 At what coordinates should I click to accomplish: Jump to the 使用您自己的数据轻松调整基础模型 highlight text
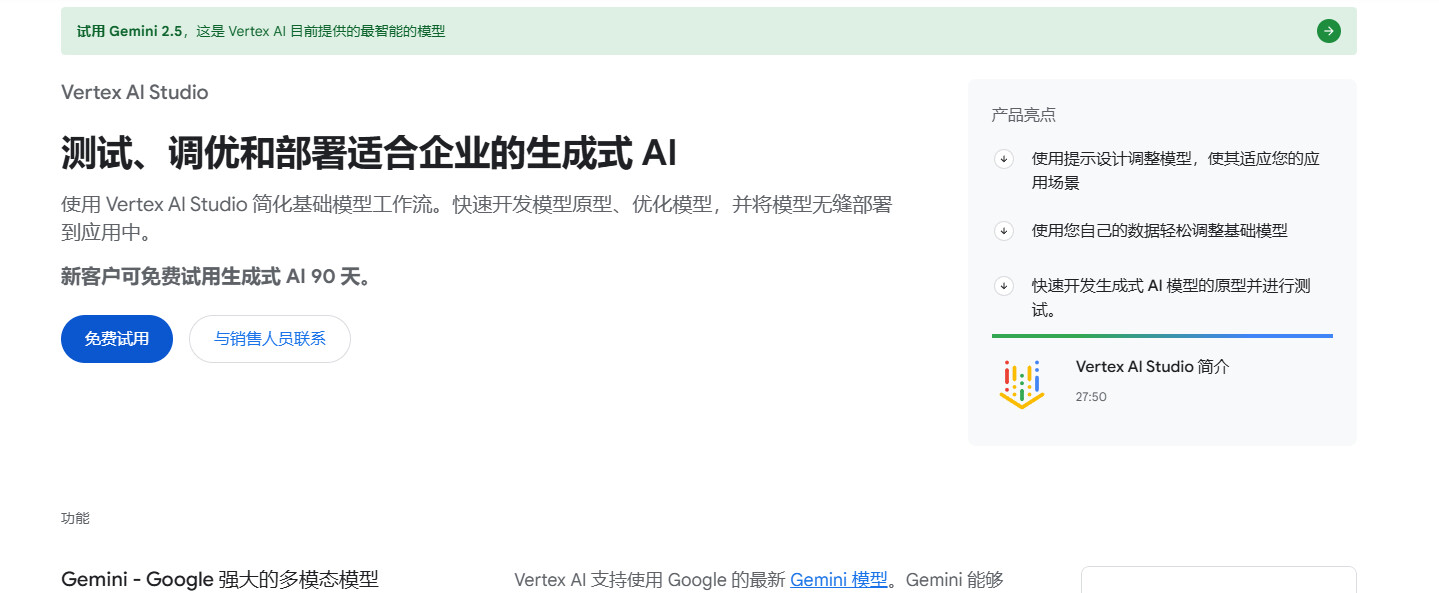pyautogui.click(x=1159, y=231)
